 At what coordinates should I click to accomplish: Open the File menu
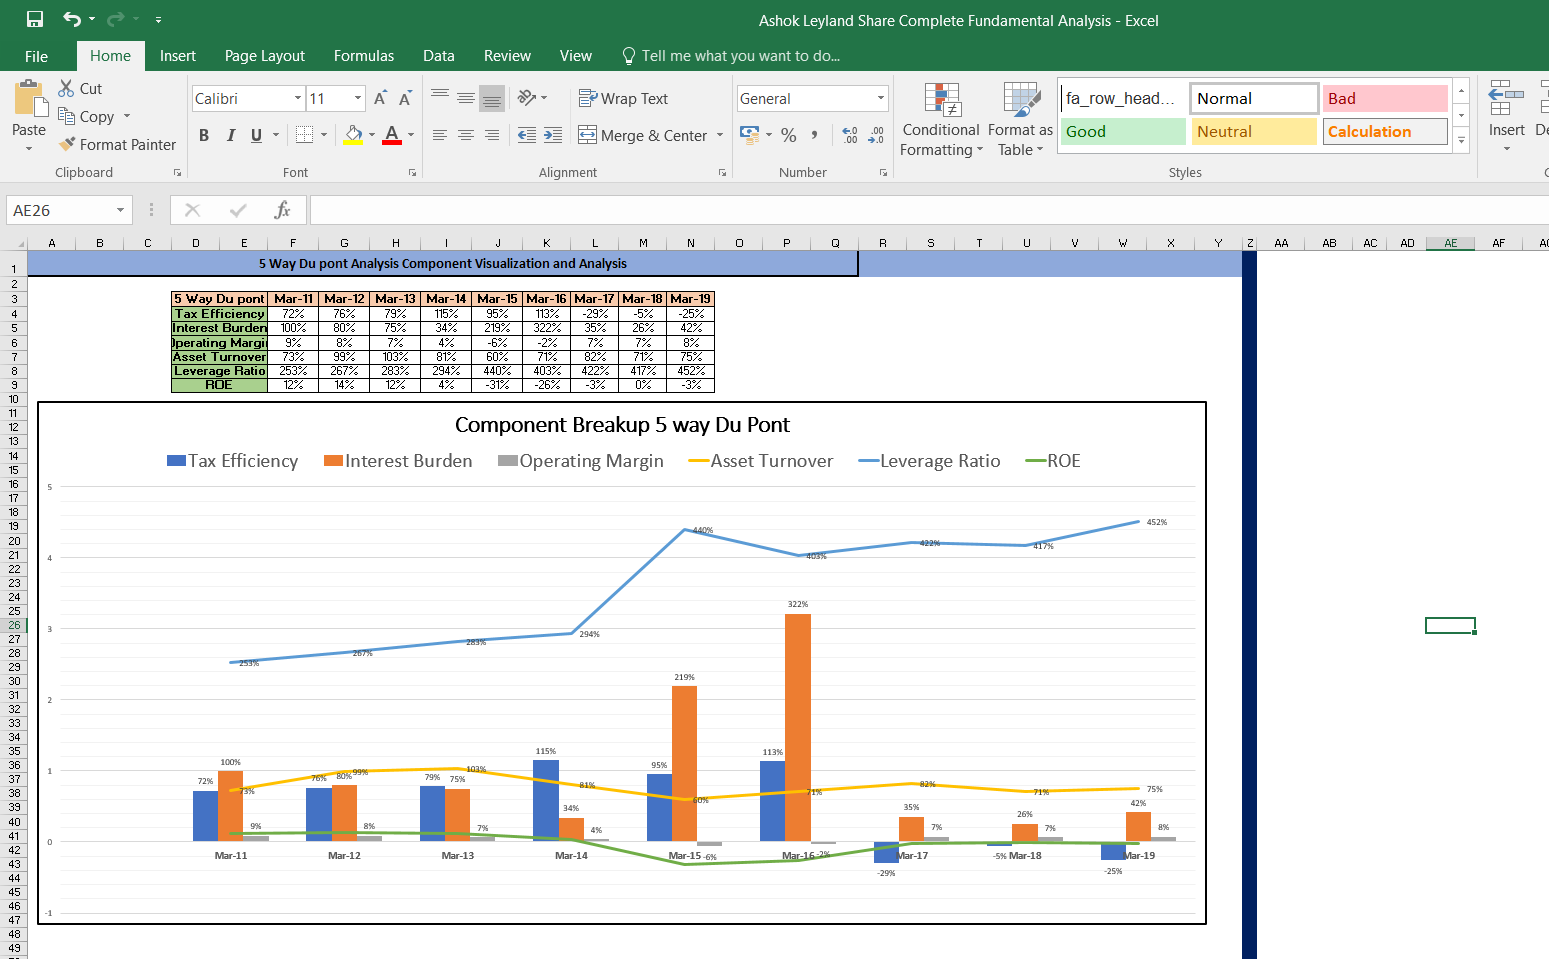coord(36,56)
